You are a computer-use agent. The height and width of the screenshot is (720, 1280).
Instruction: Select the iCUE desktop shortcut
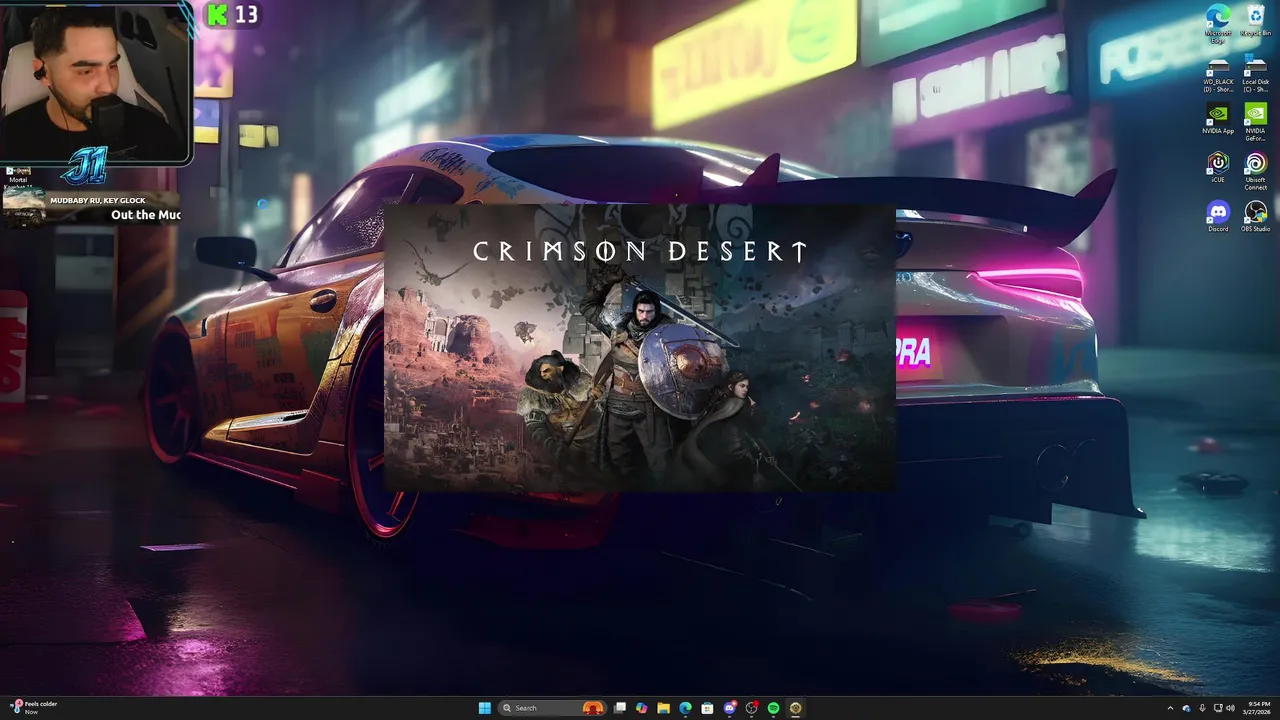[1217, 167]
